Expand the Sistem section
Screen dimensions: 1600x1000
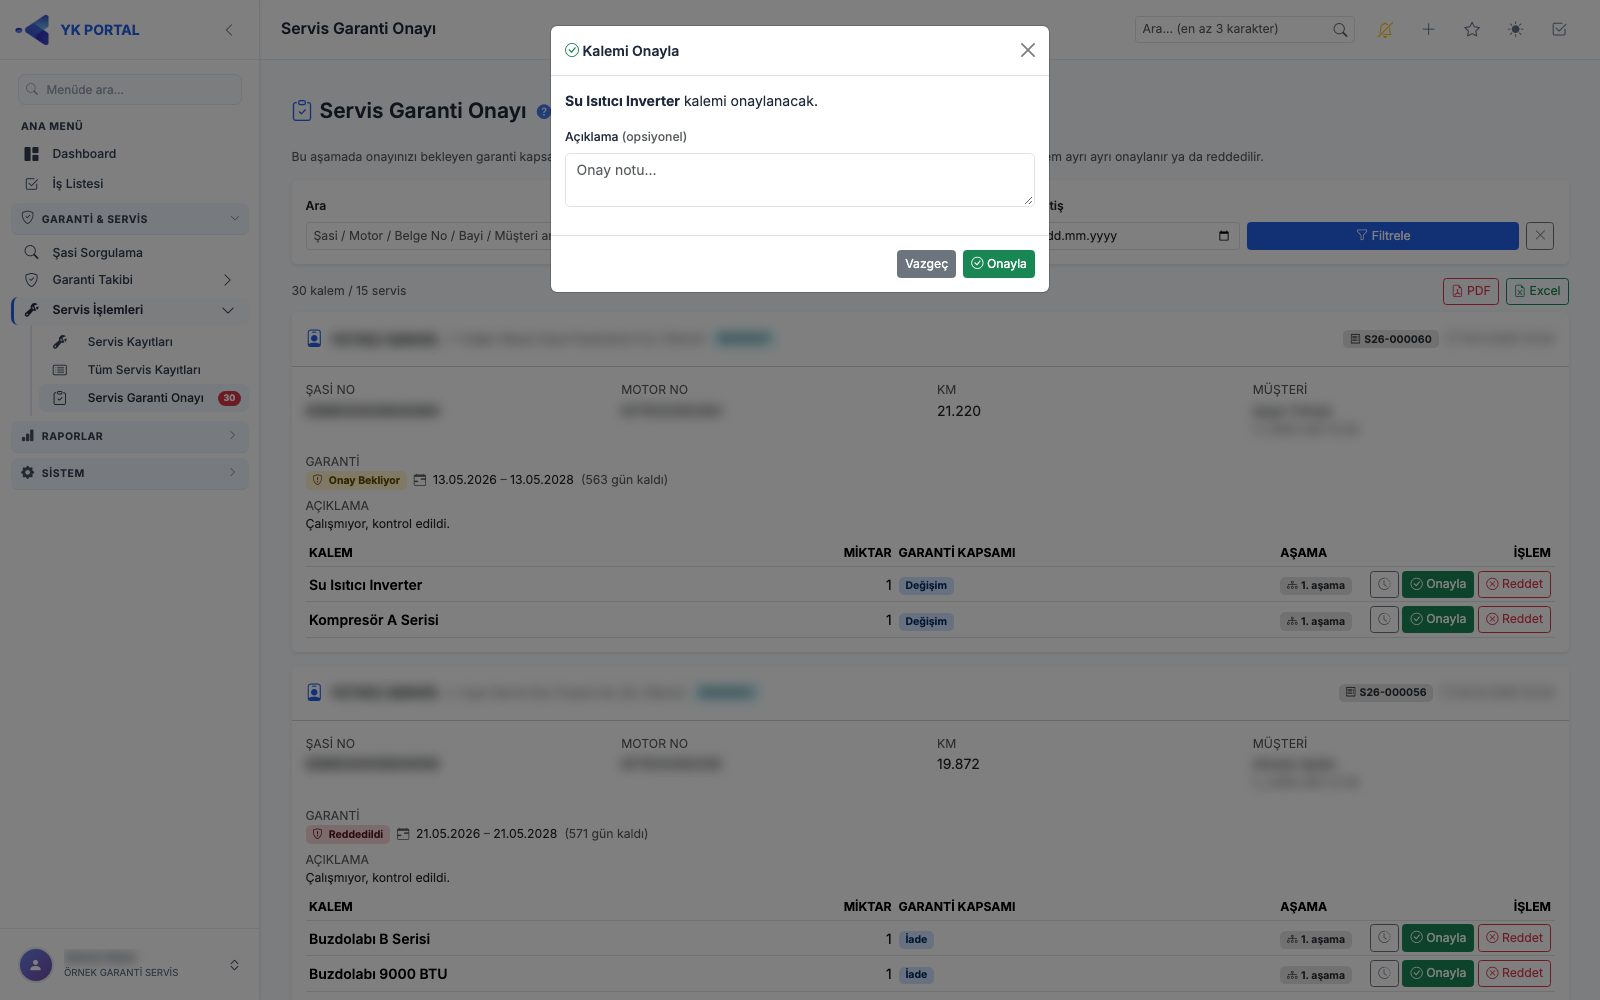pos(130,473)
